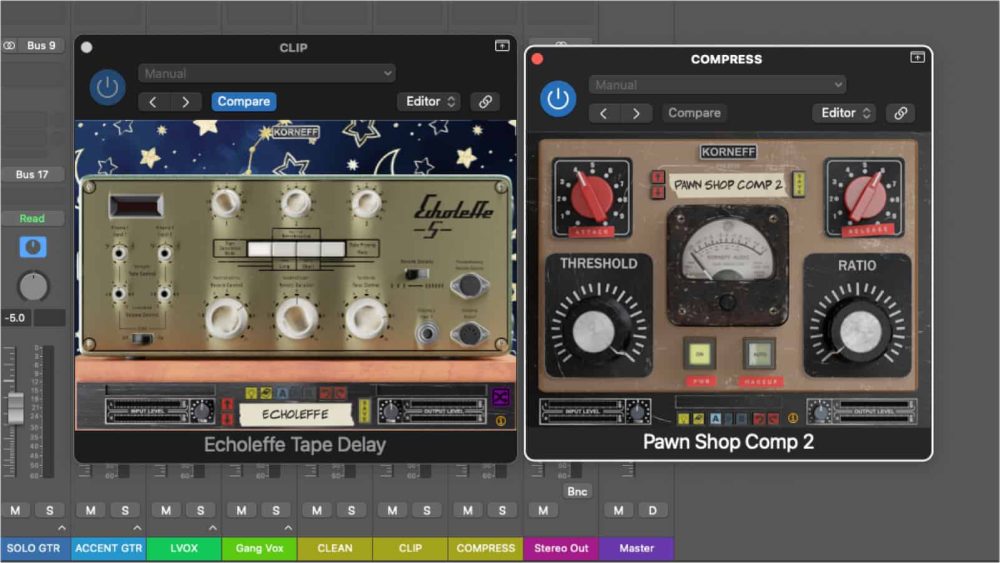This screenshot has height=563, width=1000.
Task: Go to next preset in CLIP window
Action: coord(186,102)
